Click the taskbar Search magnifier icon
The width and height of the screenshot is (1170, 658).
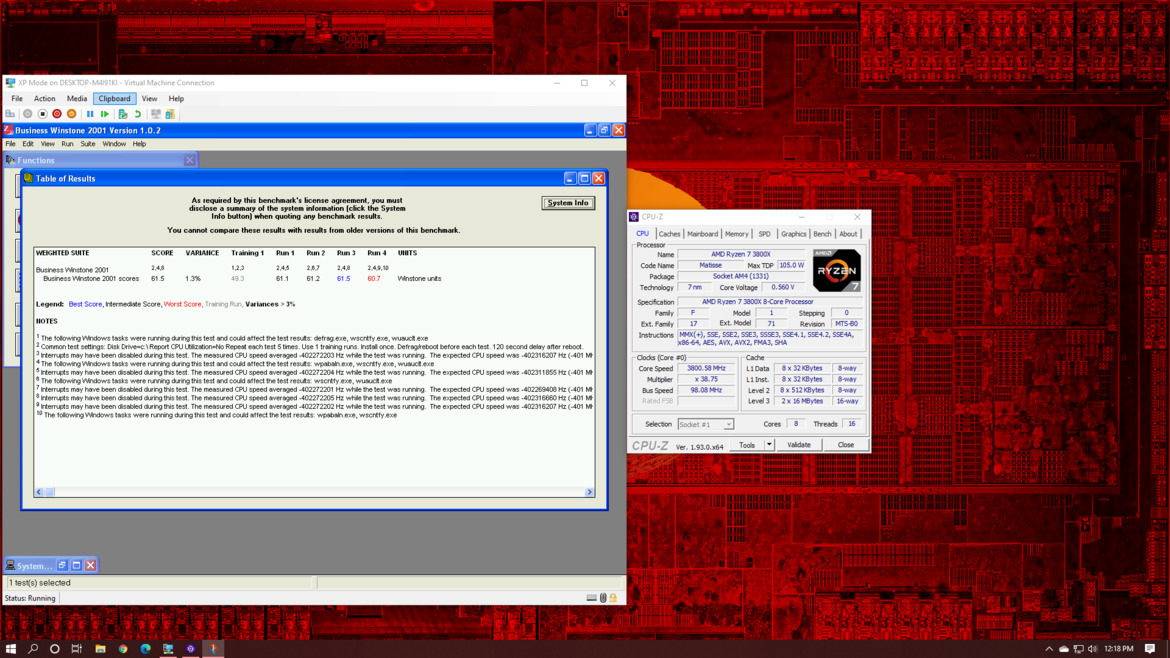pyautogui.click(x=33, y=648)
